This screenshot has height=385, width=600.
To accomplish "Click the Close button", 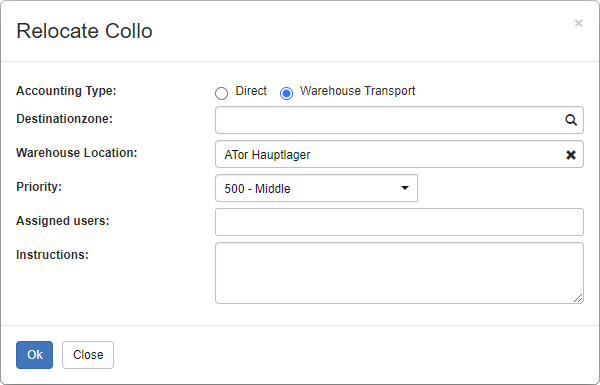I will [88, 355].
